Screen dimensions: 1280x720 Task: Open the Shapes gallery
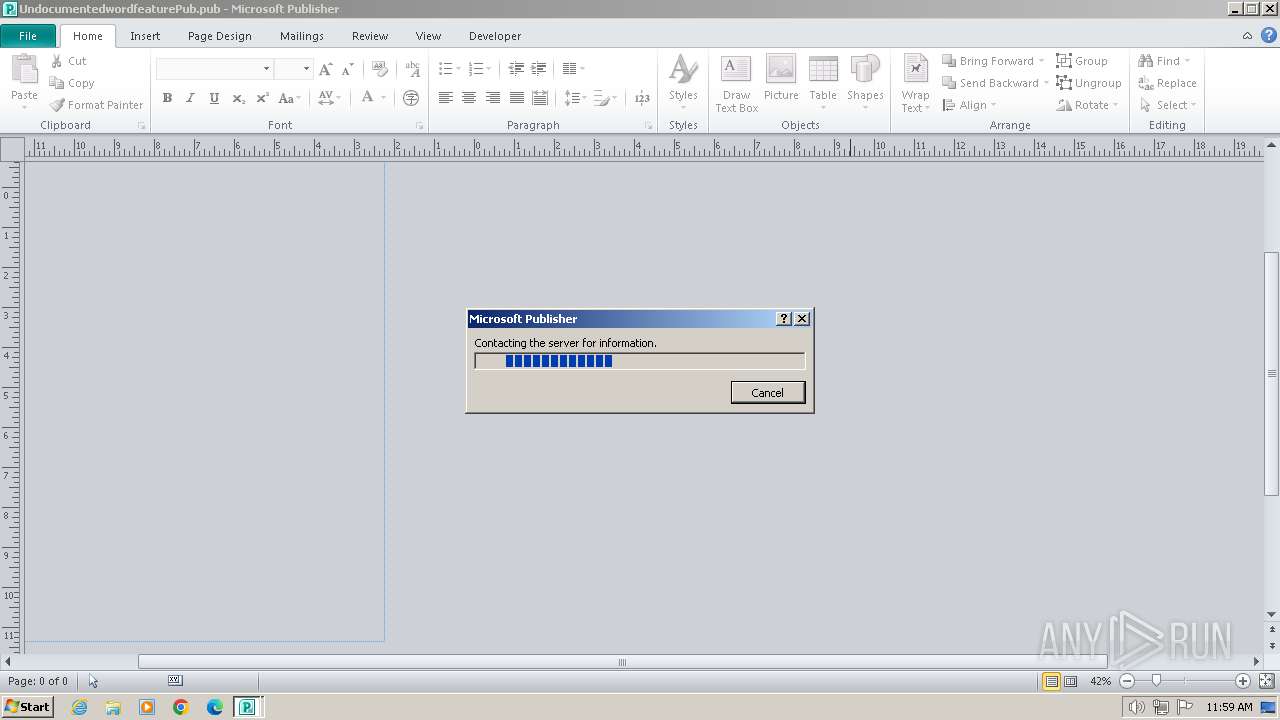(865, 83)
